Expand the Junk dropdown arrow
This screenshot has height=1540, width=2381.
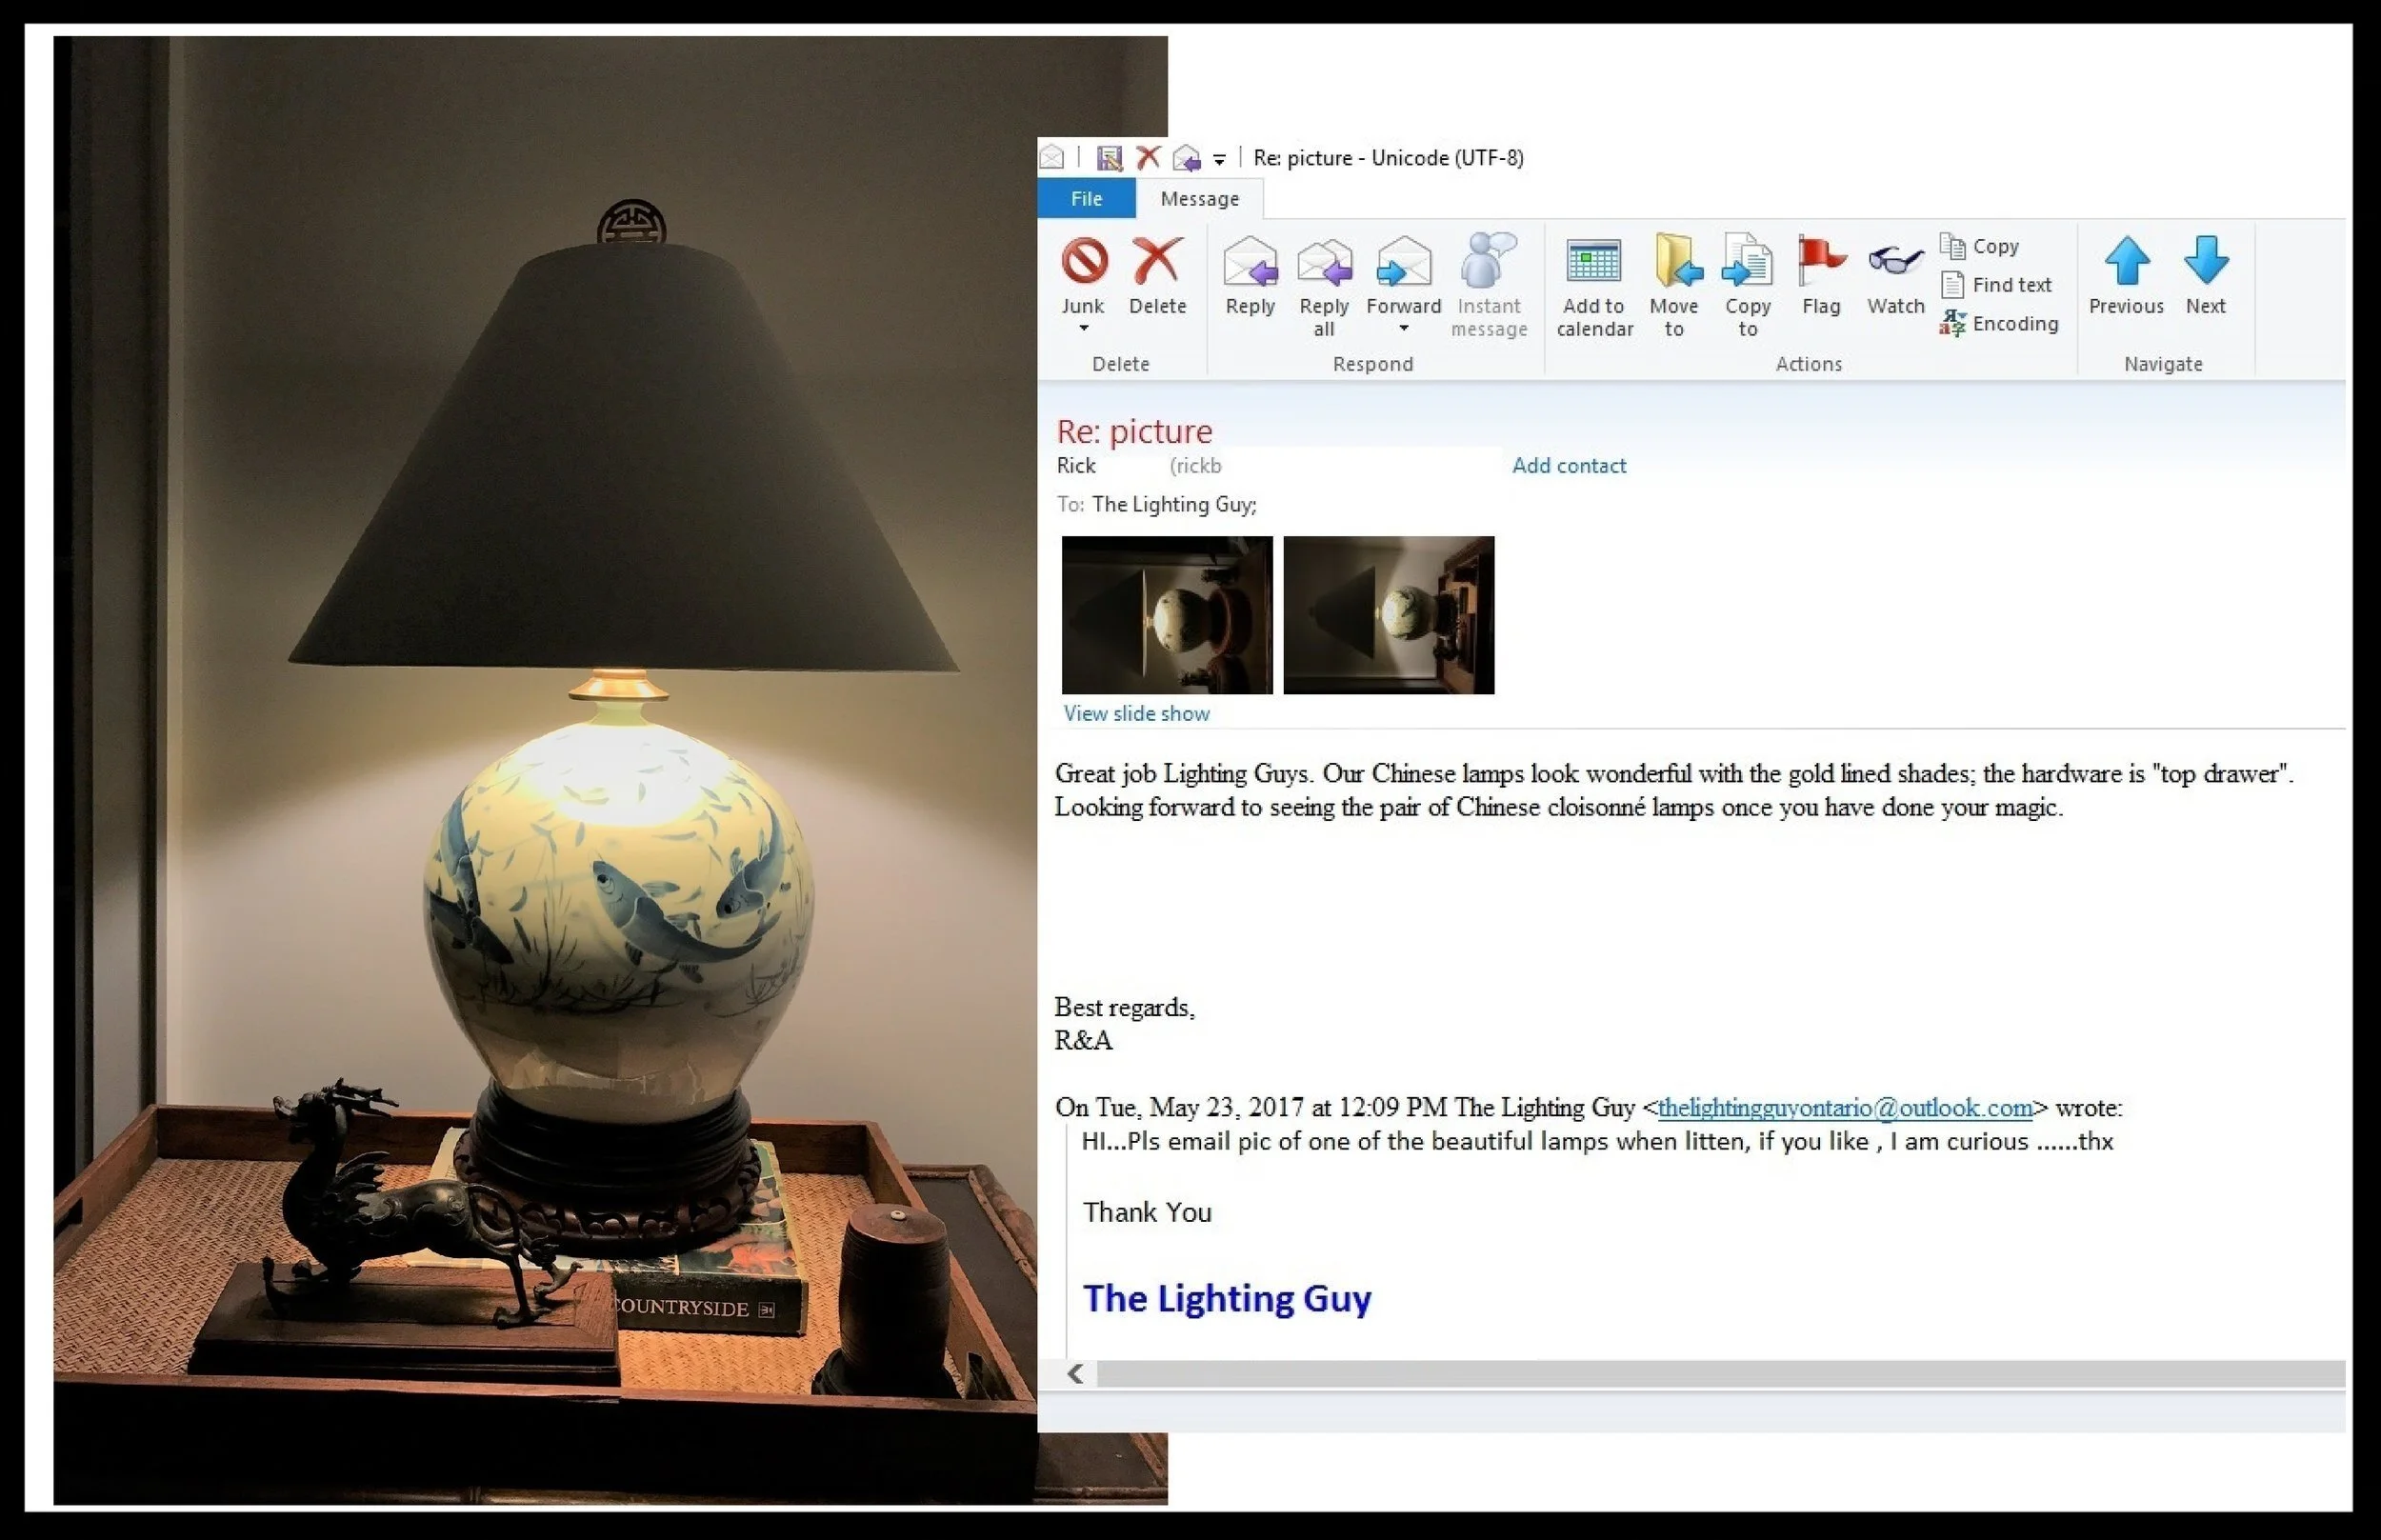tap(1083, 329)
